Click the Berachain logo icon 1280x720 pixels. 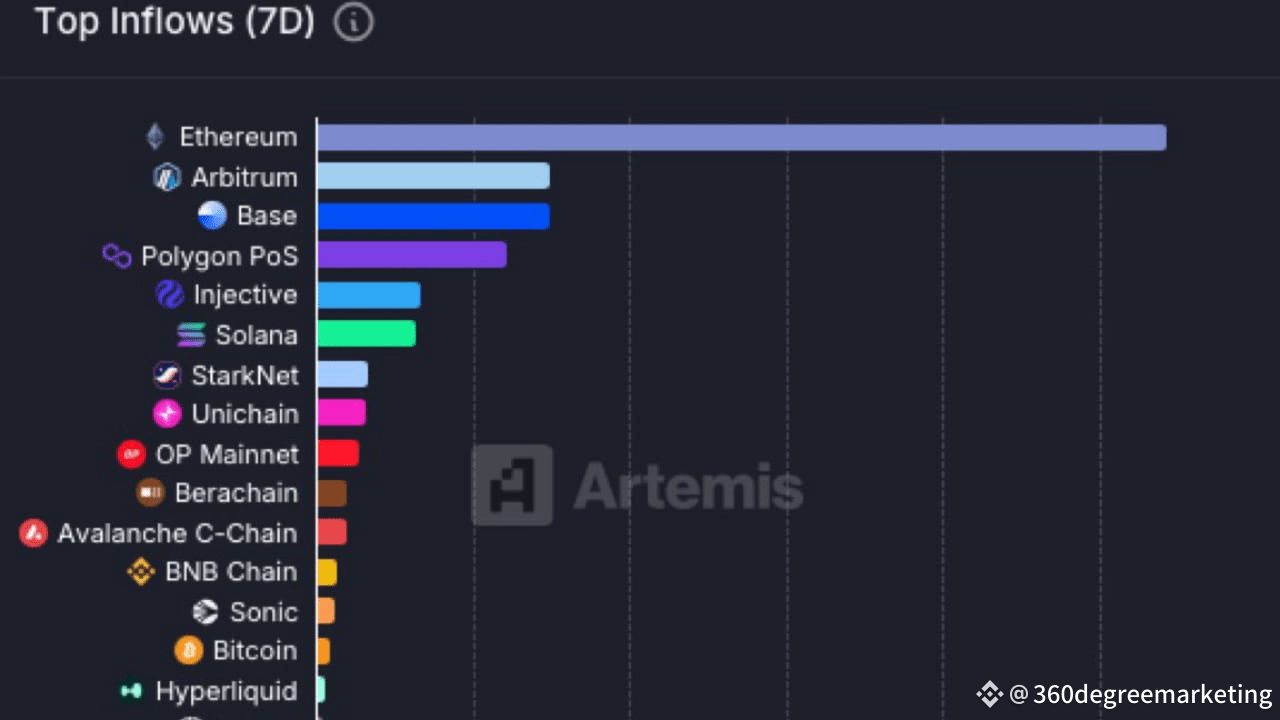coord(150,492)
